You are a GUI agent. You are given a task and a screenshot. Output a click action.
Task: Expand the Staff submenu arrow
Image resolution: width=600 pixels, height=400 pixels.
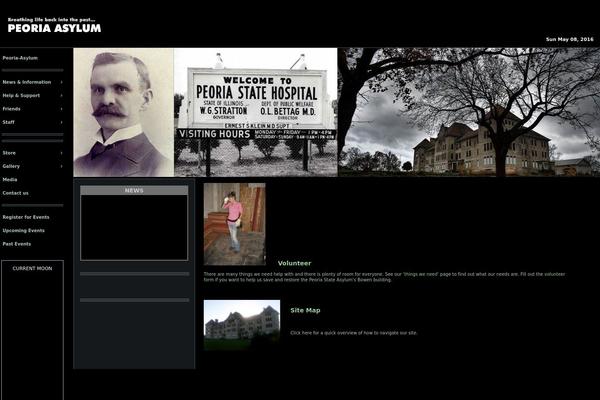click(x=61, y=122)
